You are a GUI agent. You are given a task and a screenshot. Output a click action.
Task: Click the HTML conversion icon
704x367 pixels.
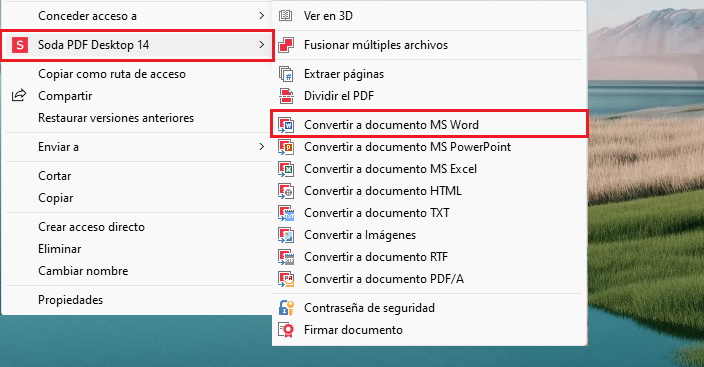[x=286, y=191]
